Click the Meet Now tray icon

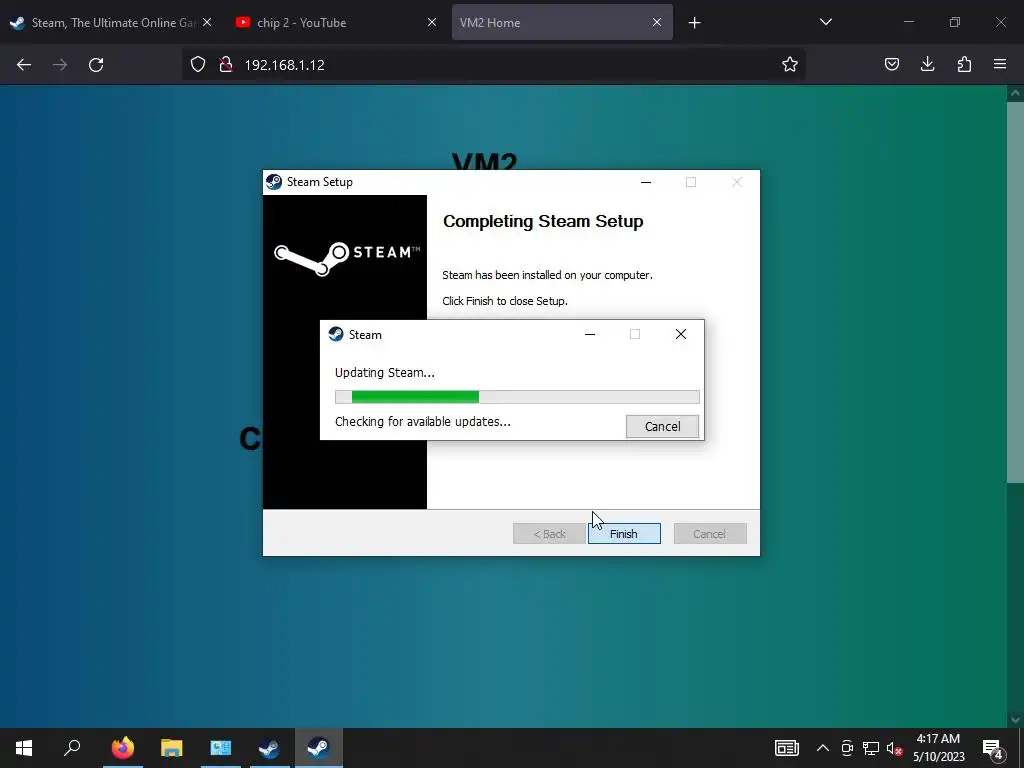[x=847, y=748]
